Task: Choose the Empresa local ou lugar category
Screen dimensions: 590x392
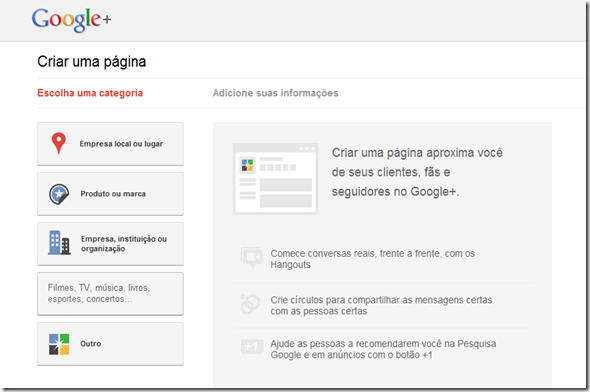Action: point(110,144)
